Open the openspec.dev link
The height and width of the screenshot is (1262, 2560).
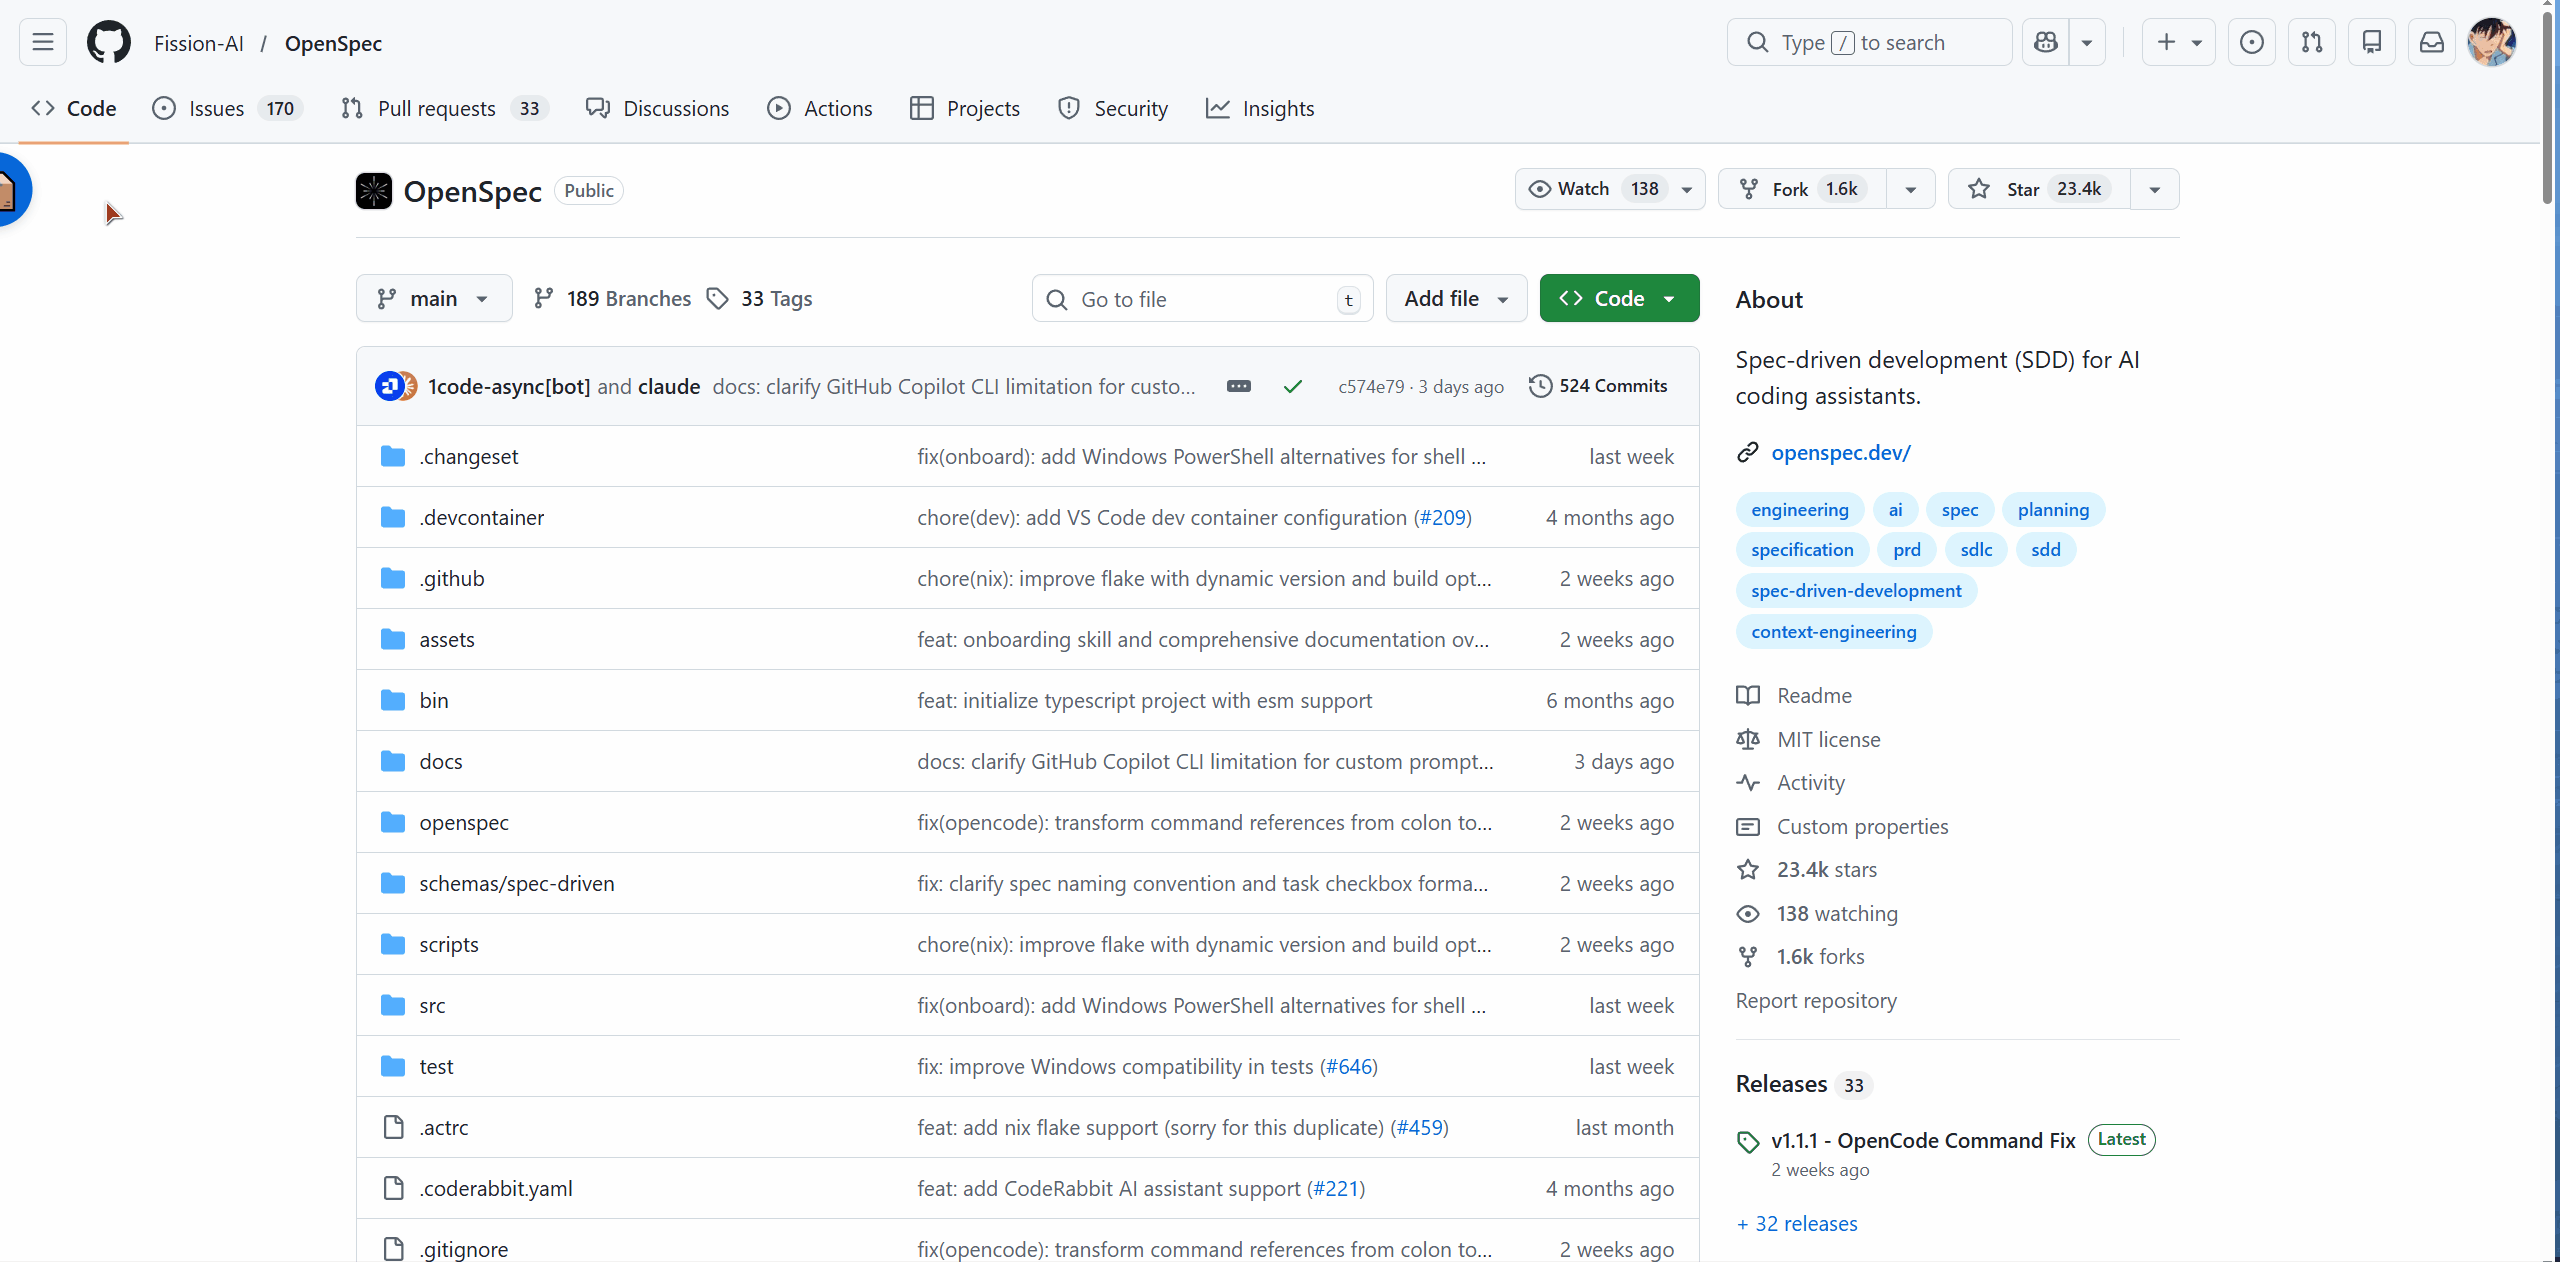point(1840,453)
